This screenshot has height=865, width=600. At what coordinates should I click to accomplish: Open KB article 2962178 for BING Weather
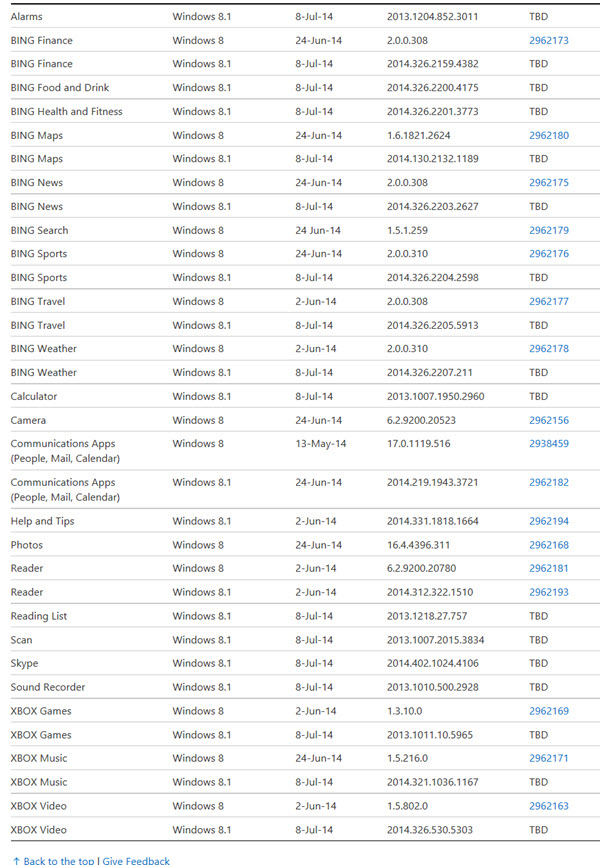click(x=548, y=349)
